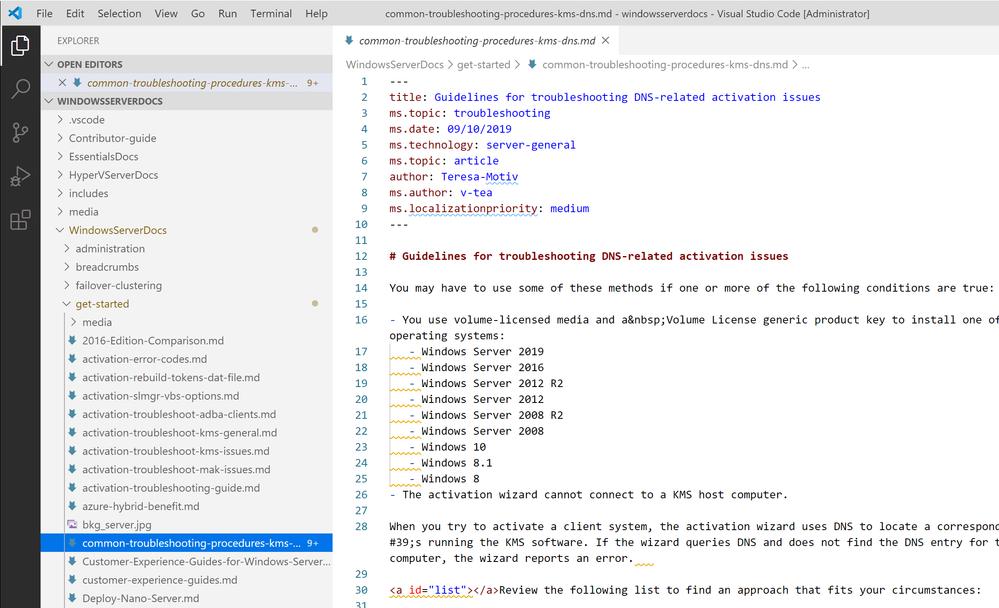Open the Extensions view
This screenshot has width=999, height=608.
click(x=20, y=220)
